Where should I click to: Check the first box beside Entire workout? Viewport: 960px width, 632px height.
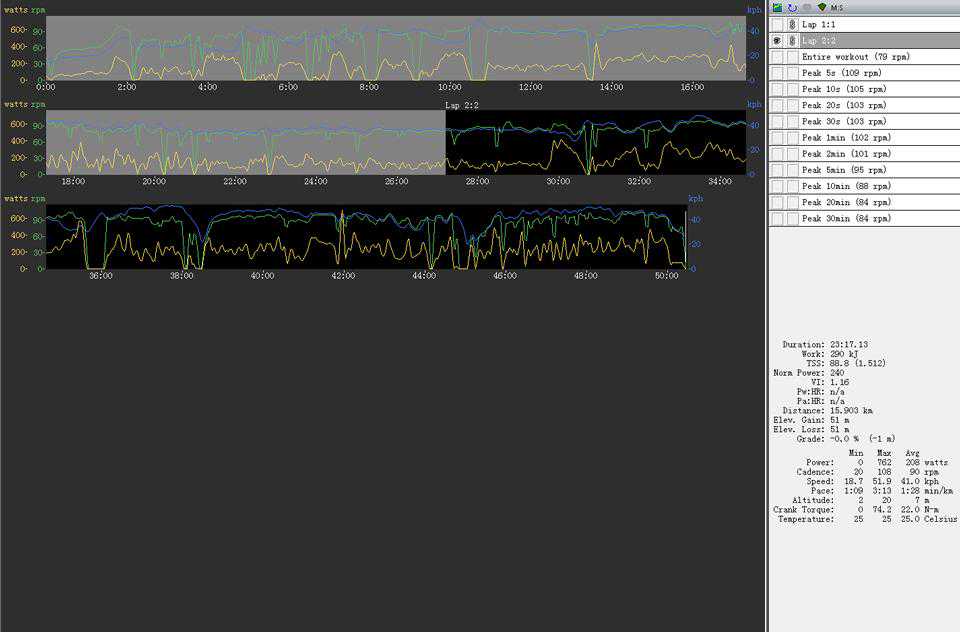777,57
